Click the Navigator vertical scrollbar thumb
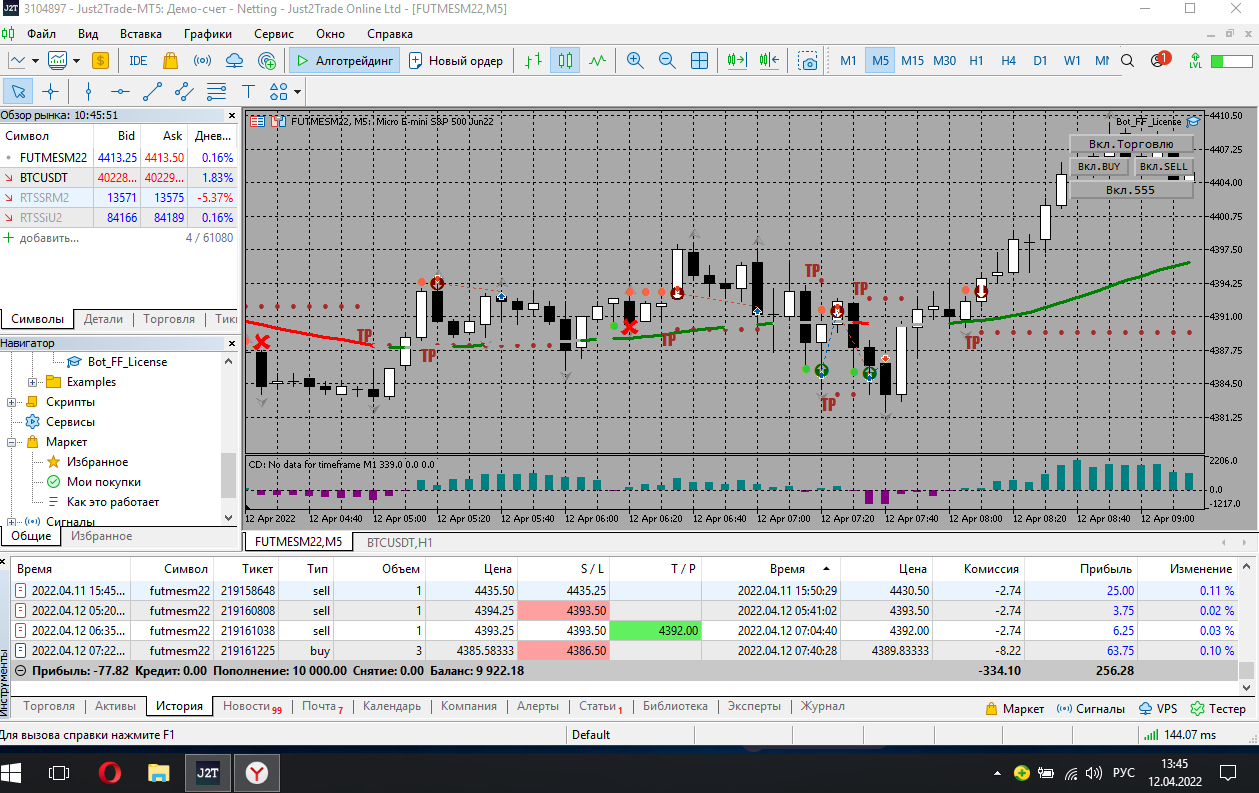The image size is (1259, 793). pos(229,474)
